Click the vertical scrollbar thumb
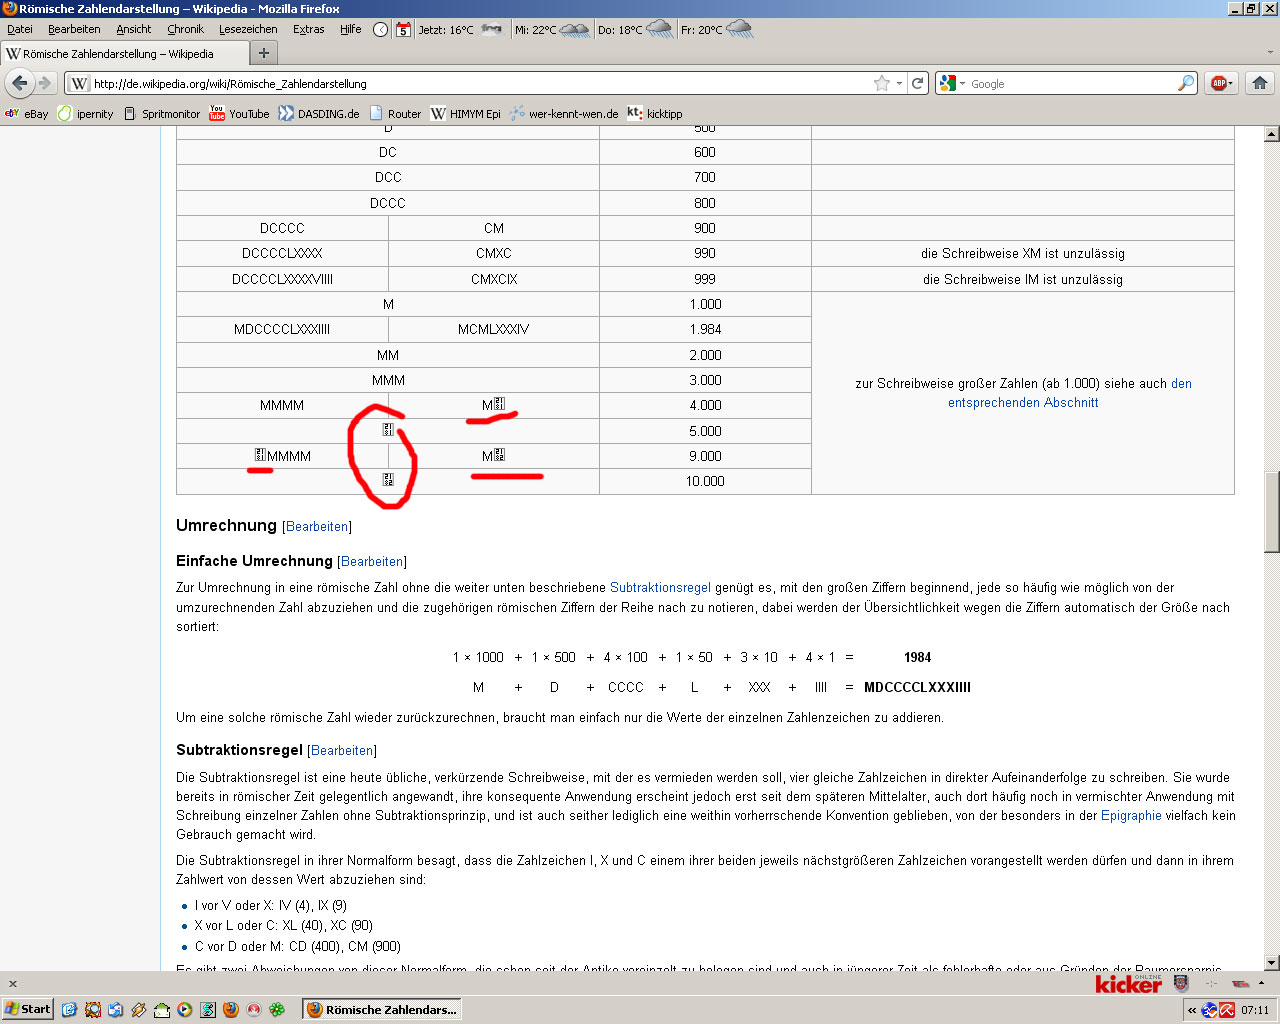 pyautogui.click(x=1272, y=511)
